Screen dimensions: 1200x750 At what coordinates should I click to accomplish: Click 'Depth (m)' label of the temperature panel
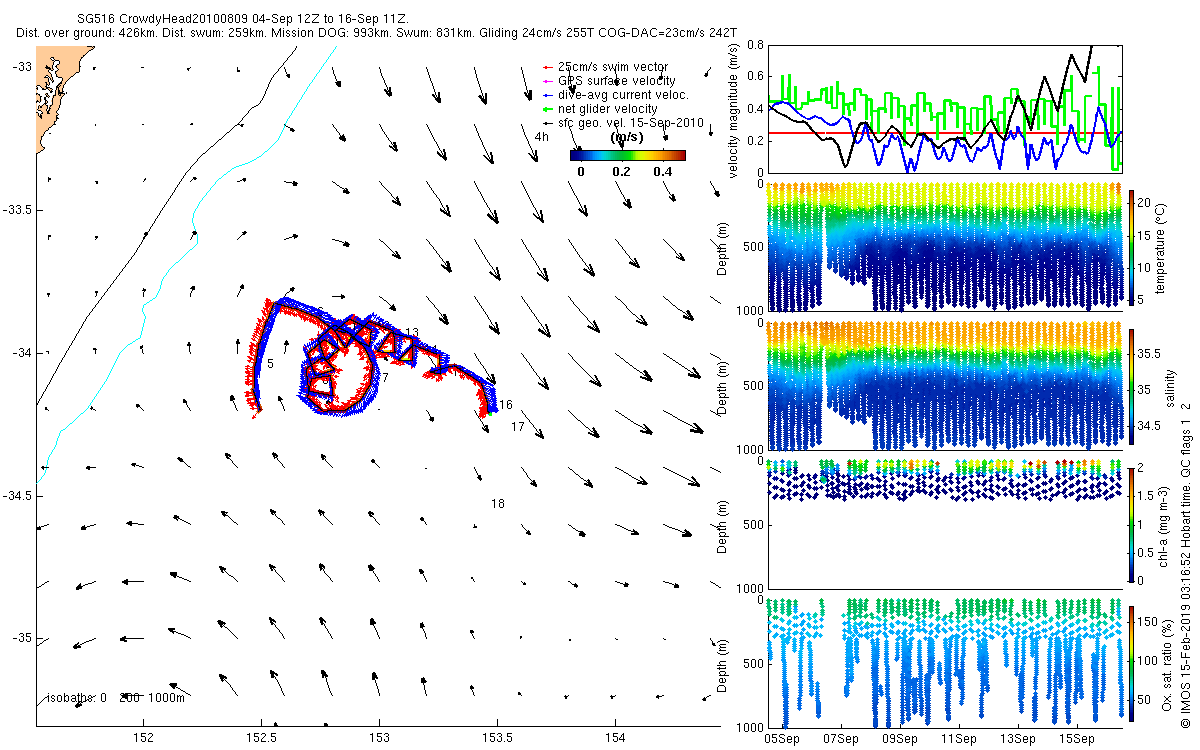click(723, 247)
